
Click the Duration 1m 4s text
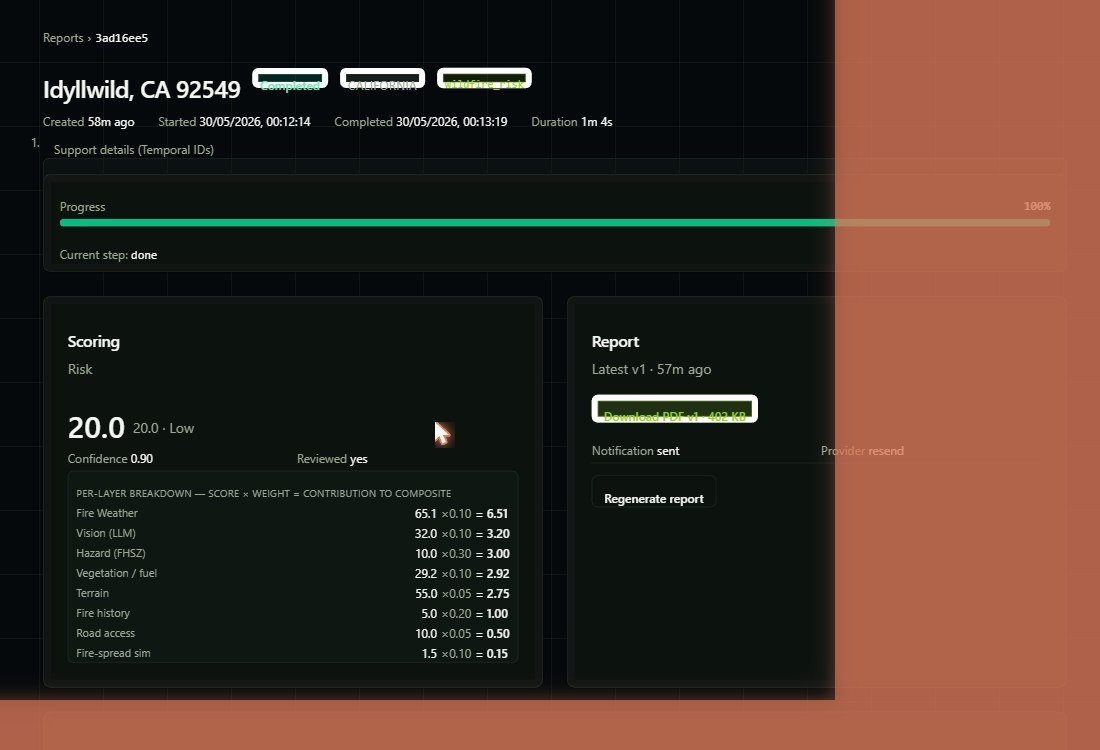(572, 122)
